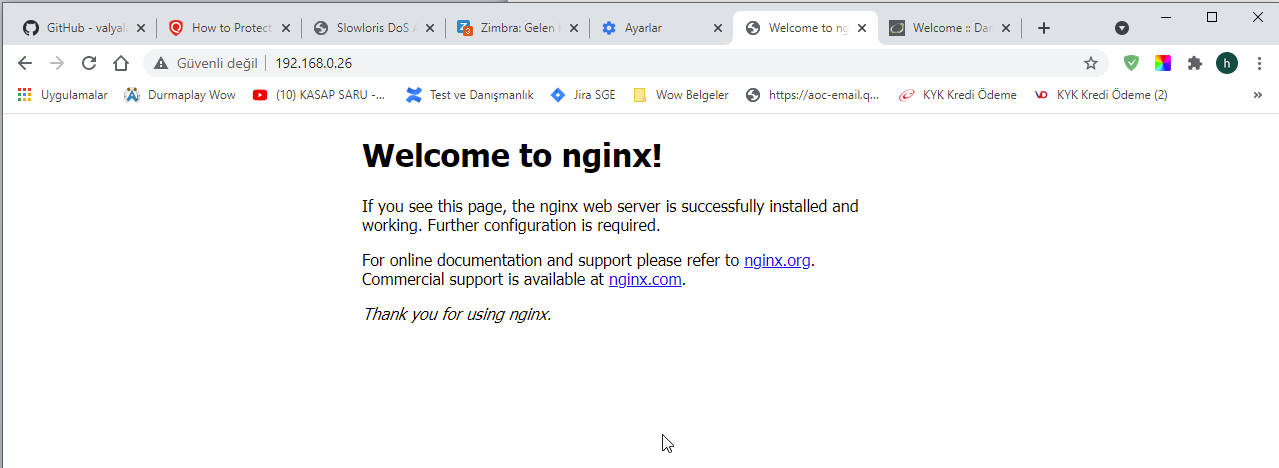
Task: Select the Welcome :: Dan tab
Action: click(x=948, y=28)
